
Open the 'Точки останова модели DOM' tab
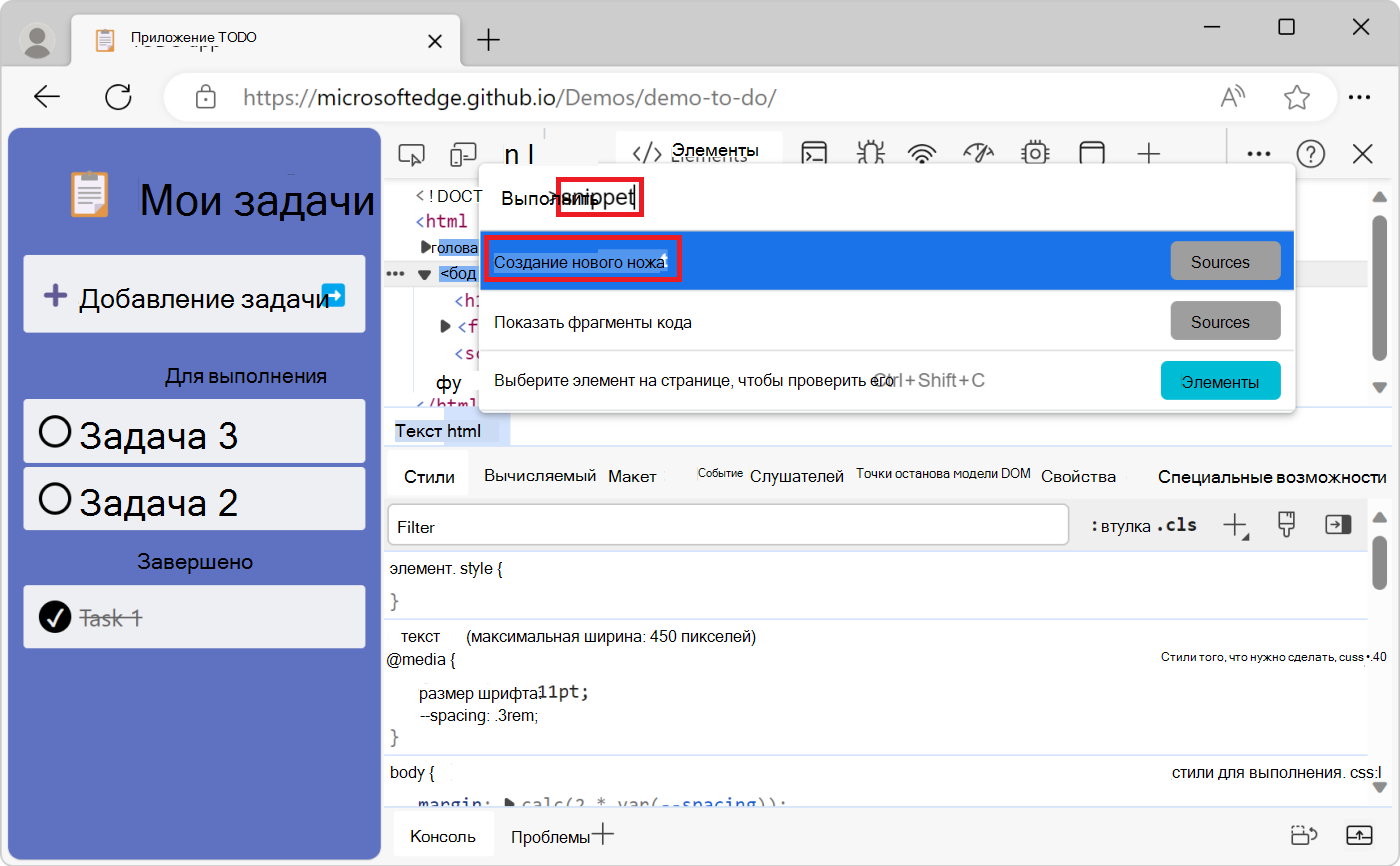click(943, 474)
